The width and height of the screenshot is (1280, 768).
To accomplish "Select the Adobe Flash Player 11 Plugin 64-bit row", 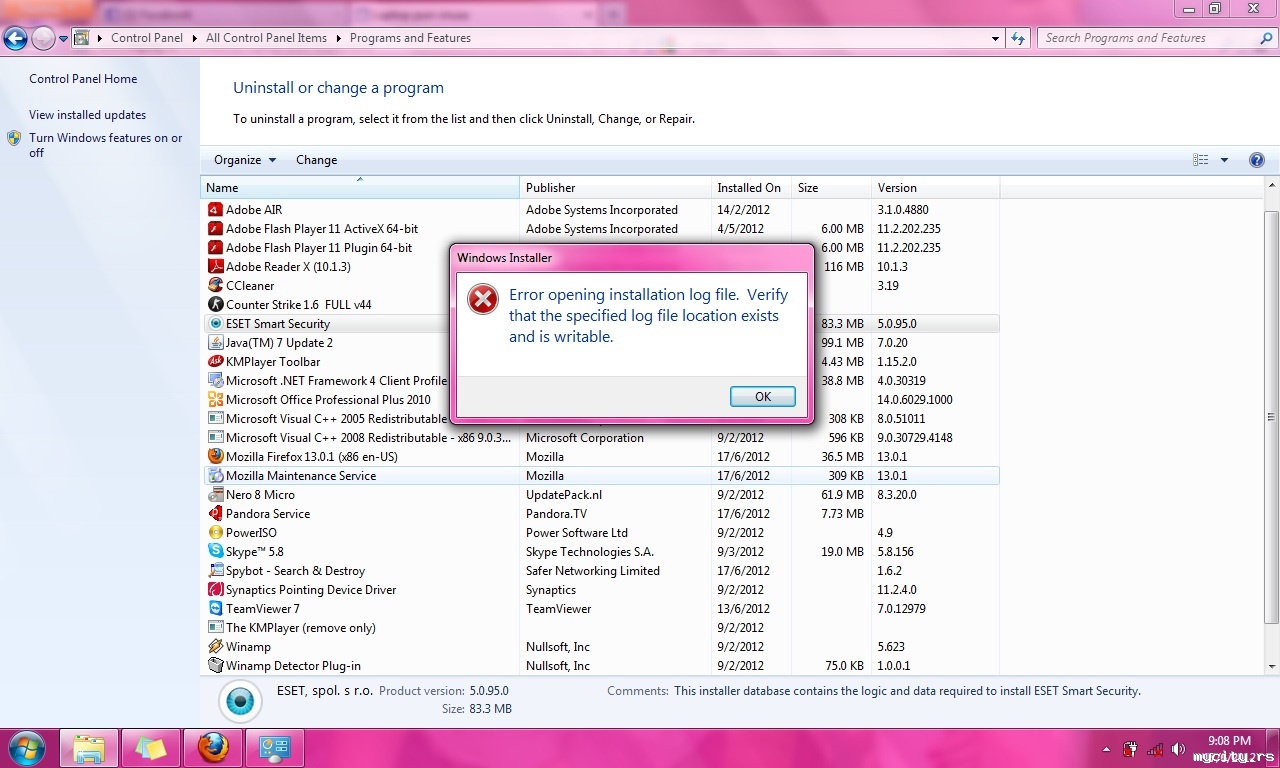I will (x=601, y=248).
